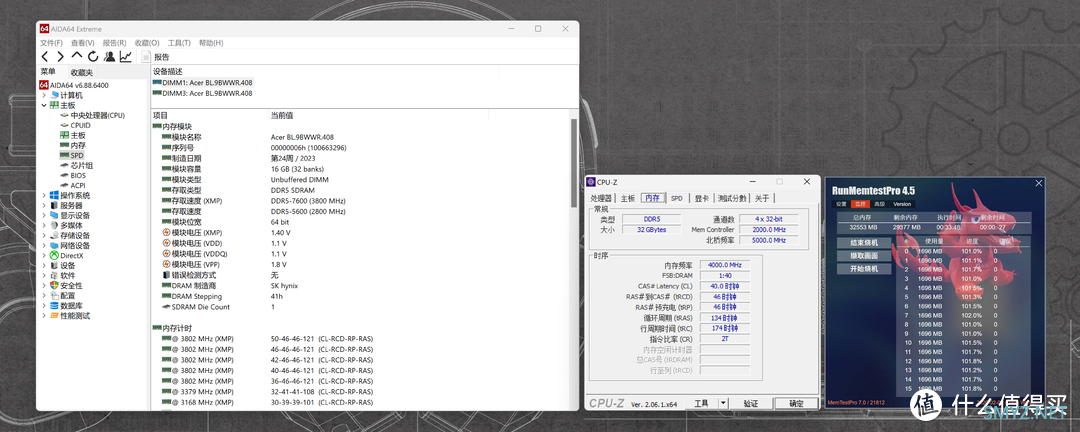Open the 报告 report button in AIDA64 toolbar

tap(156, 56)
